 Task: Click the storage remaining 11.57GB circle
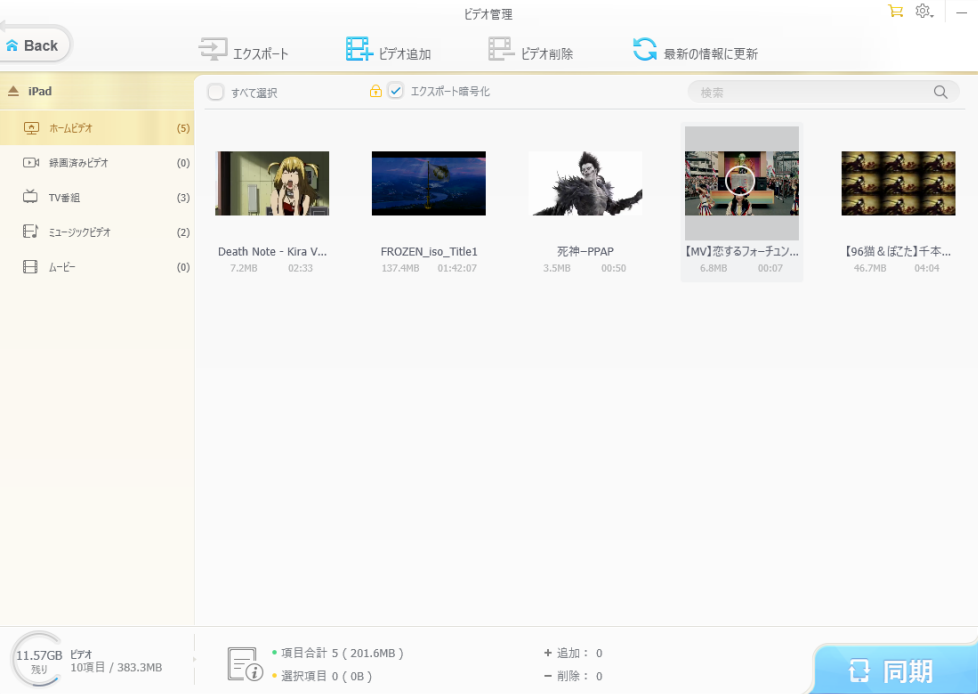(39, 659)
